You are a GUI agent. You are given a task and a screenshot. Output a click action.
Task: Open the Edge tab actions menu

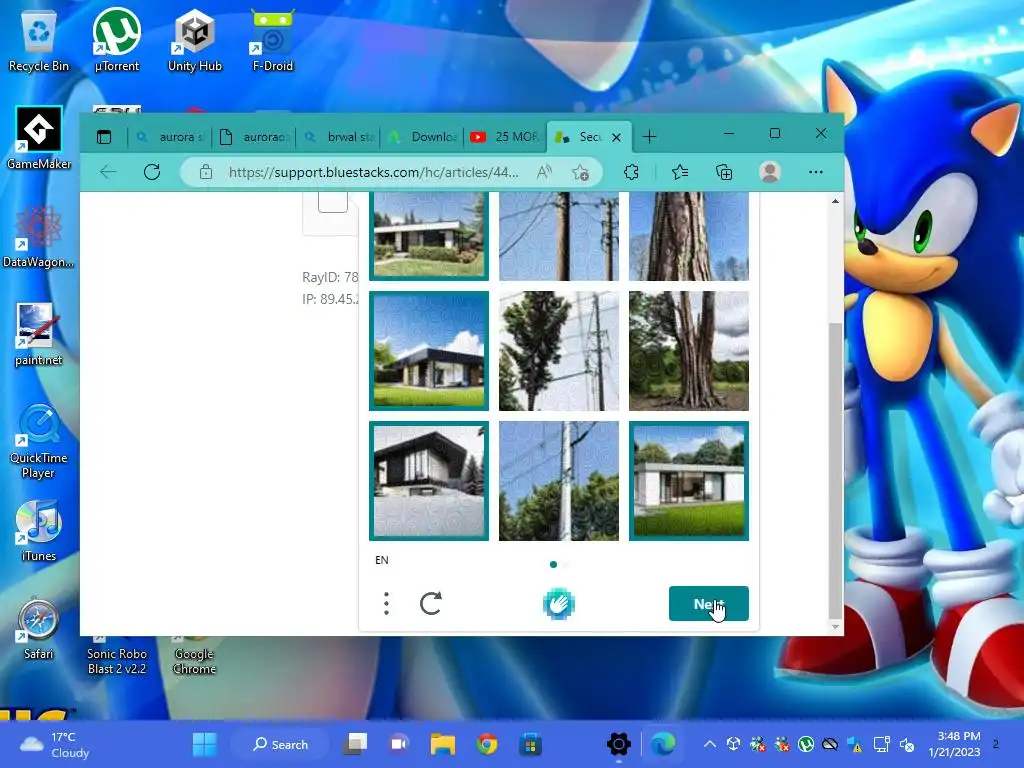(x=104, y=137)
